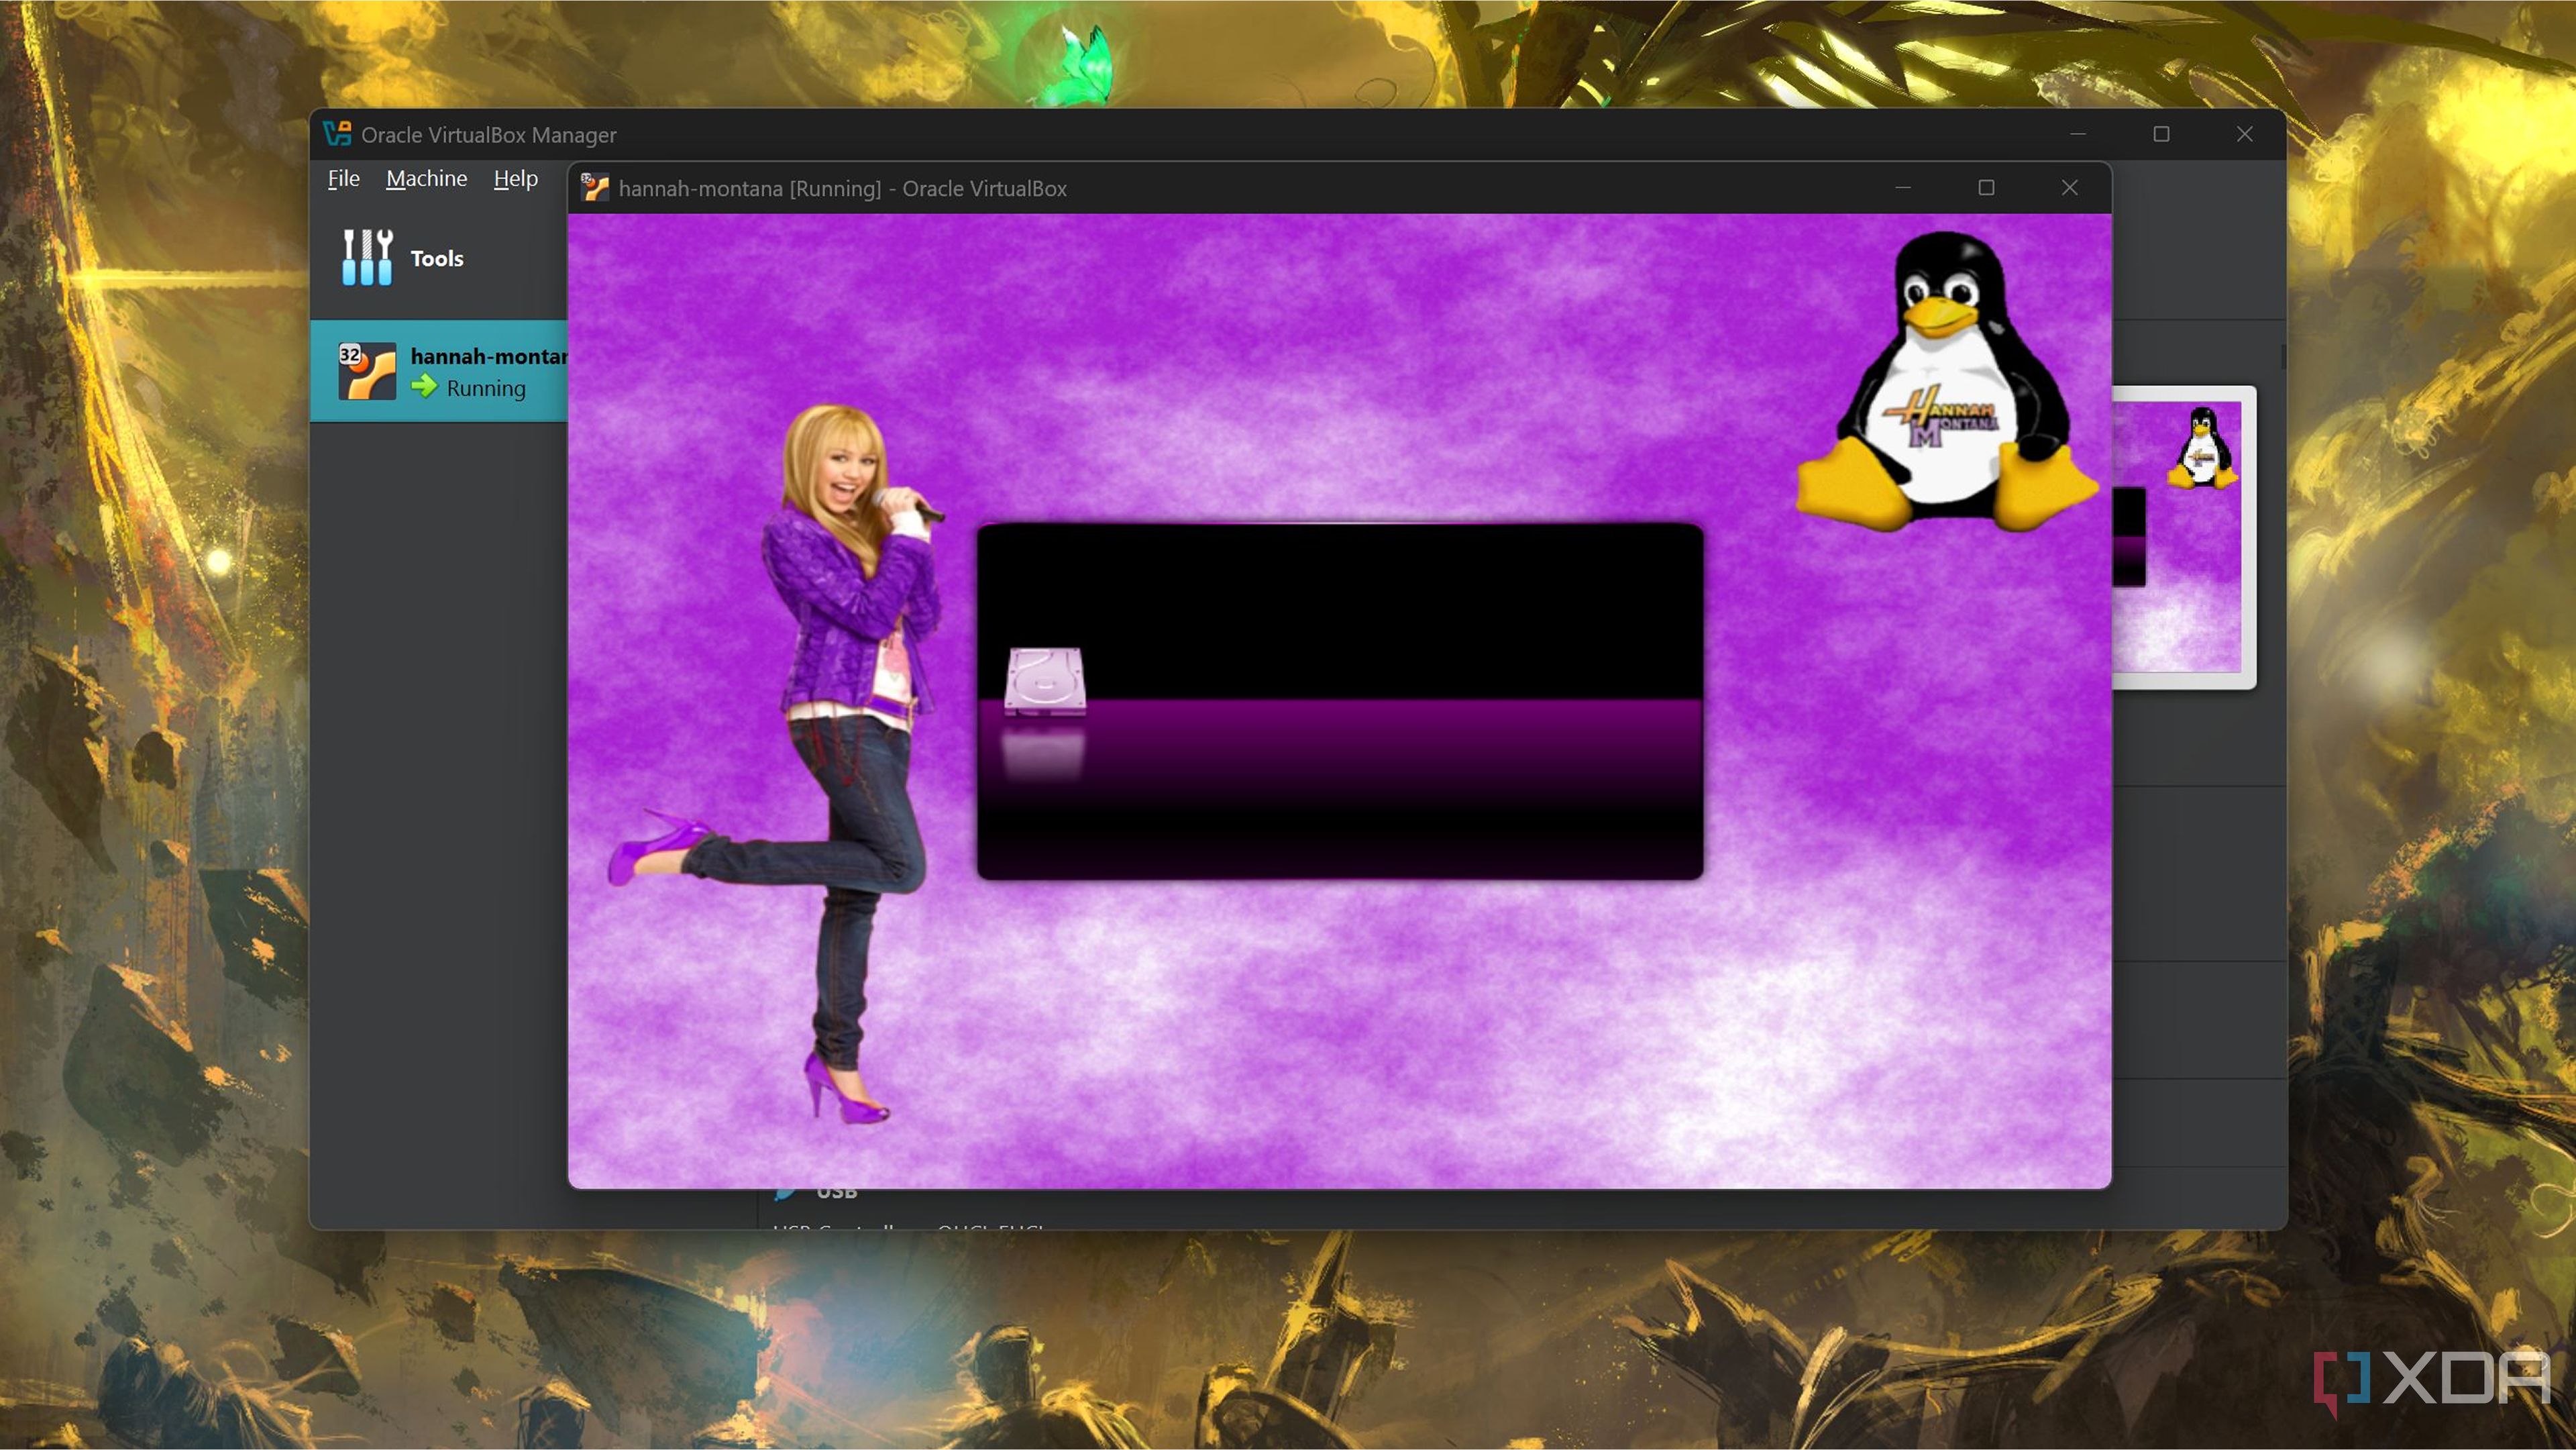Close the hannah-montana VM window
Image resolution: width=2576 pixels, height=1450 pixels.
pyautogui.click(x=2069, y=188)
